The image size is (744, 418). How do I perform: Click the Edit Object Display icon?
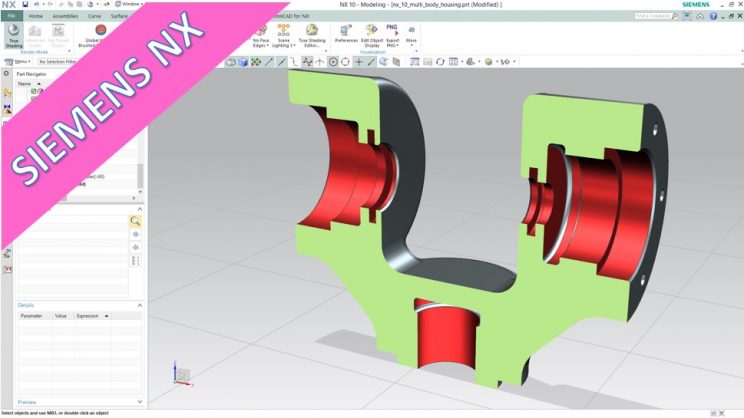371,35
